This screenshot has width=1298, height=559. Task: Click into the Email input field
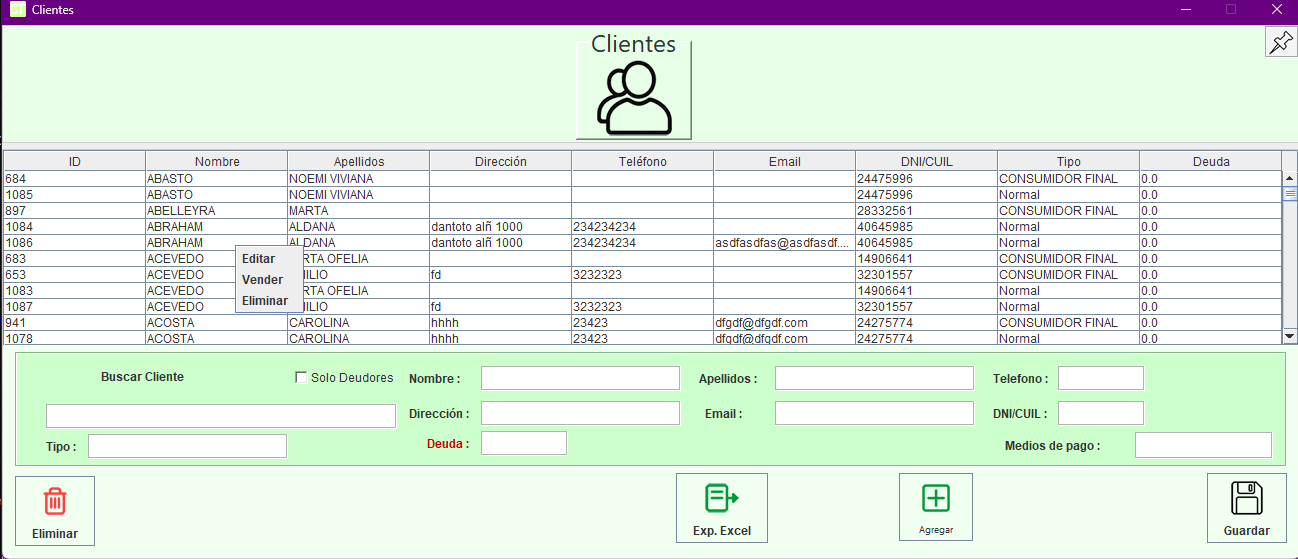tap(873, 413)
